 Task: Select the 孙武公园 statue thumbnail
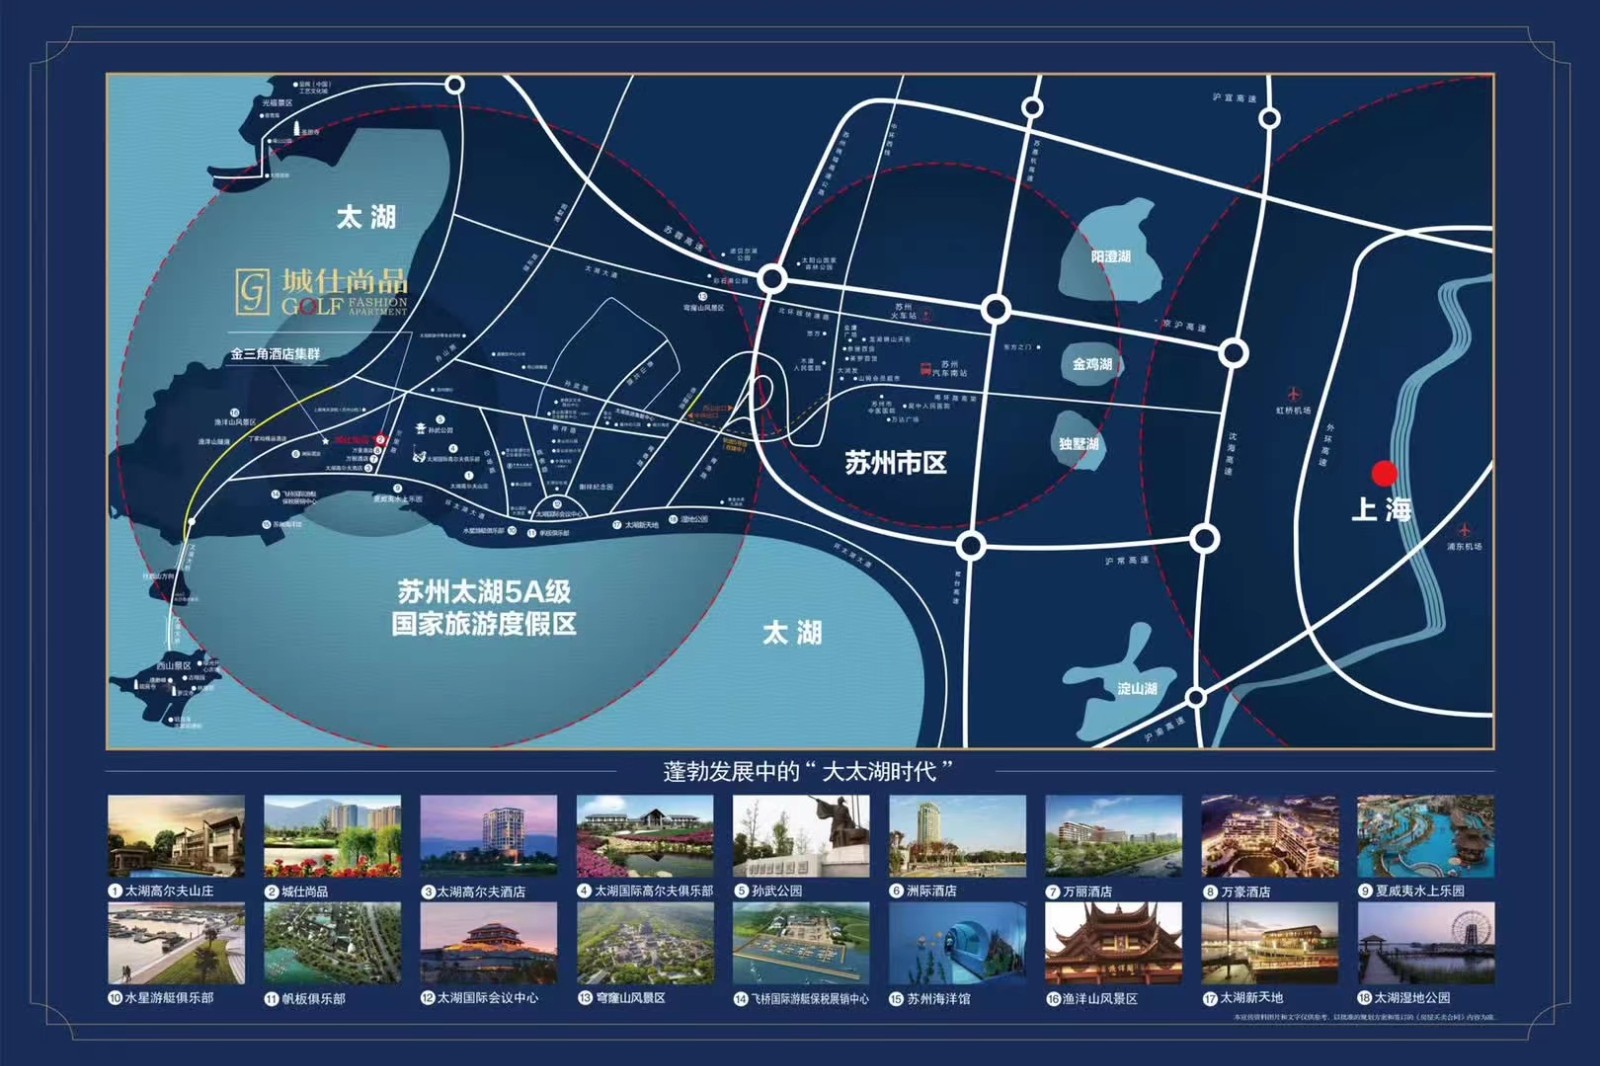(801, 837)
